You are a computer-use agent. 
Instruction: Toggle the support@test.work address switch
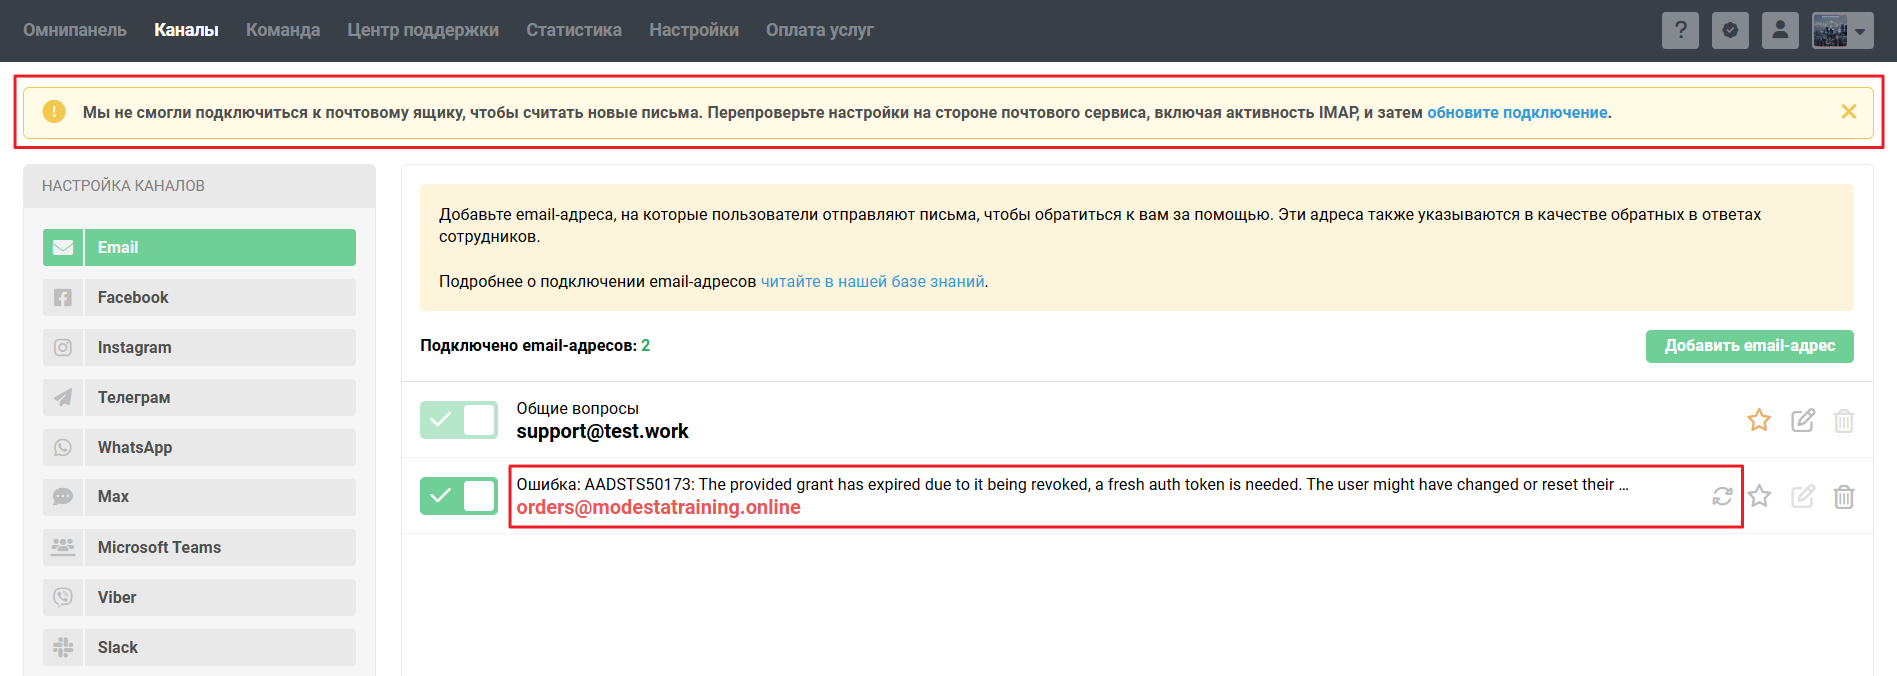(459, 420)
